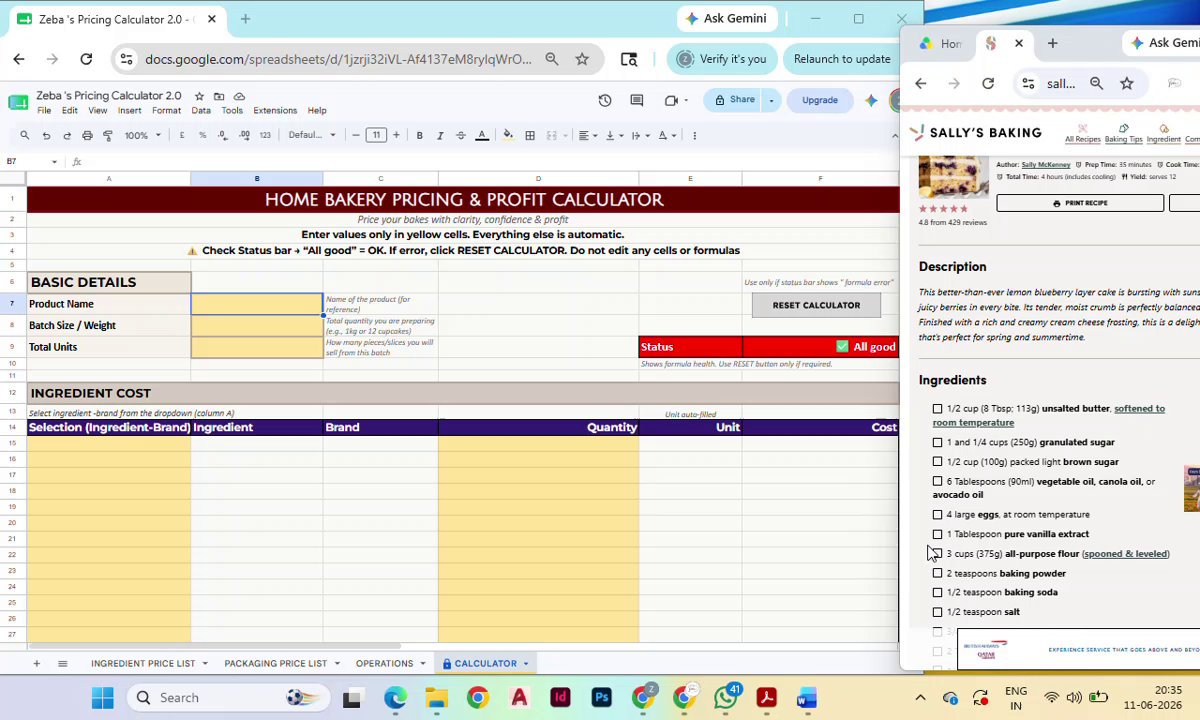Viewport: 1200px width, 720px height.
Task: Check the vegetable oil ingredient checkbox
Action: pos(937,481)
